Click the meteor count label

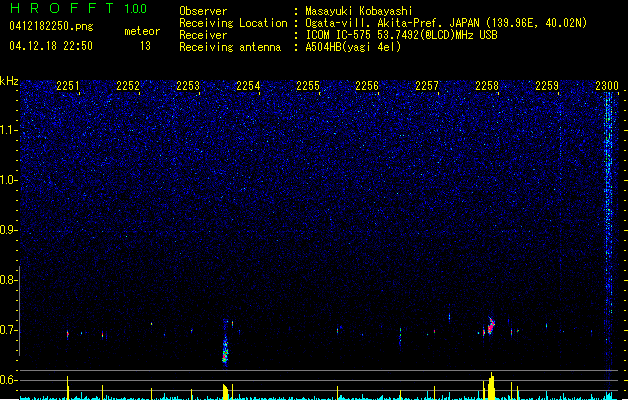142,31
